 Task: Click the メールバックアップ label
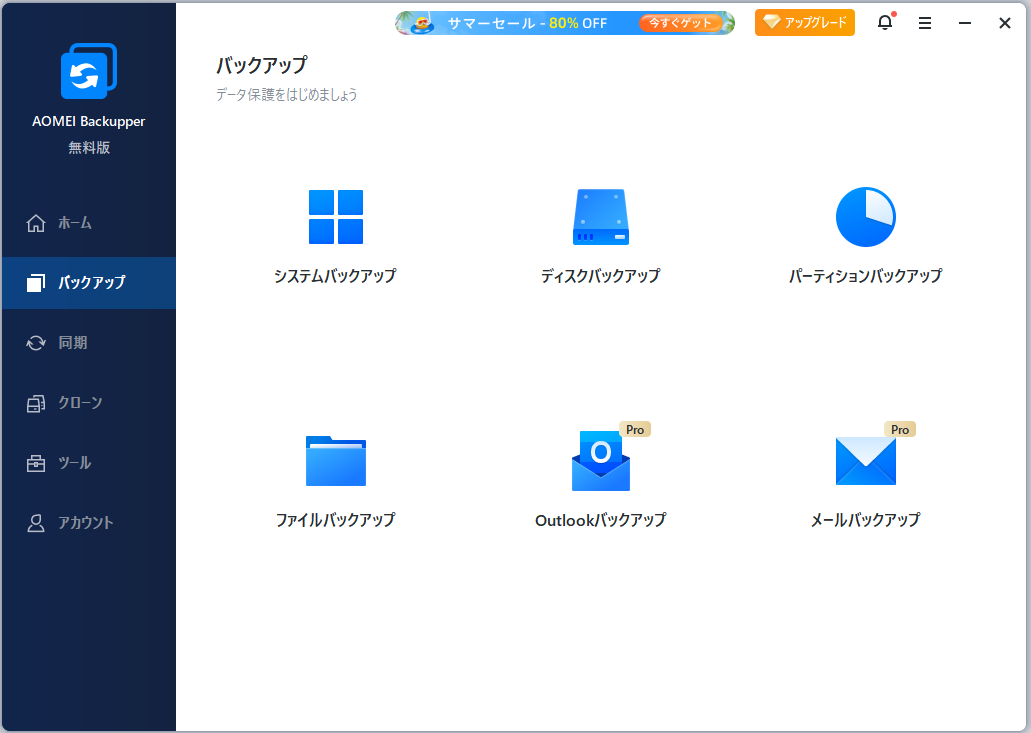pos(865,520)
